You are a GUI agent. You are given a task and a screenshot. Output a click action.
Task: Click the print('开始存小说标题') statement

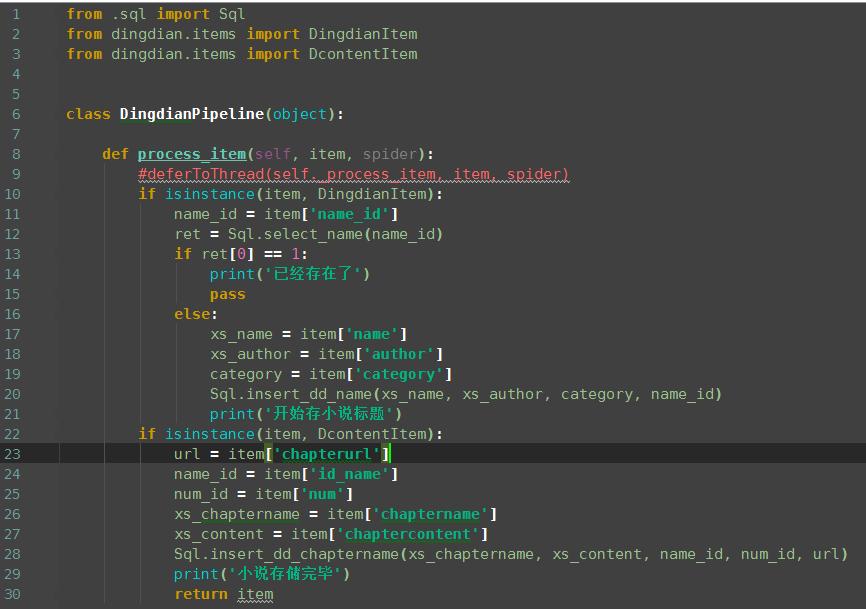tap(305, 414)
